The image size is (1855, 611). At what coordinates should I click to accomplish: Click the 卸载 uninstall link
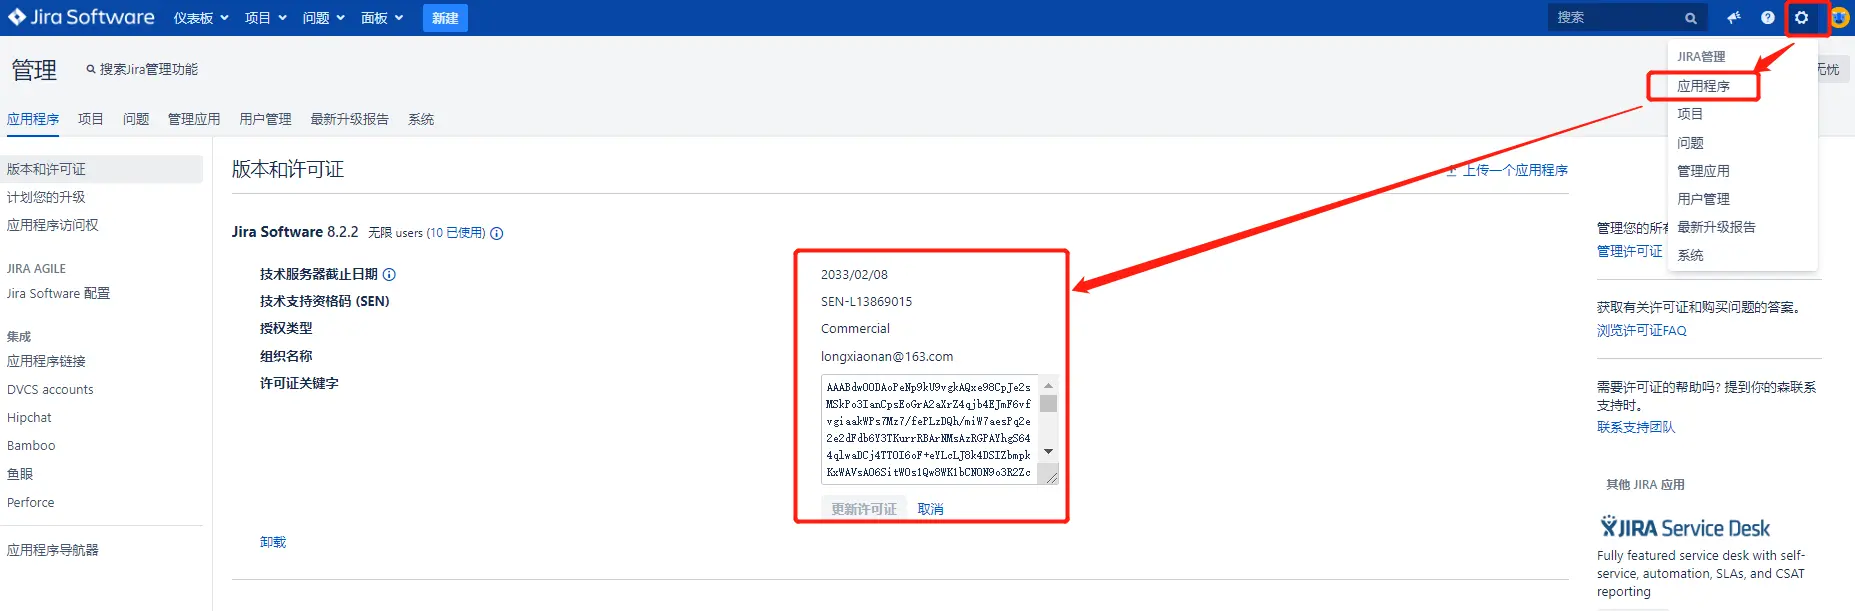coord(273,542)
